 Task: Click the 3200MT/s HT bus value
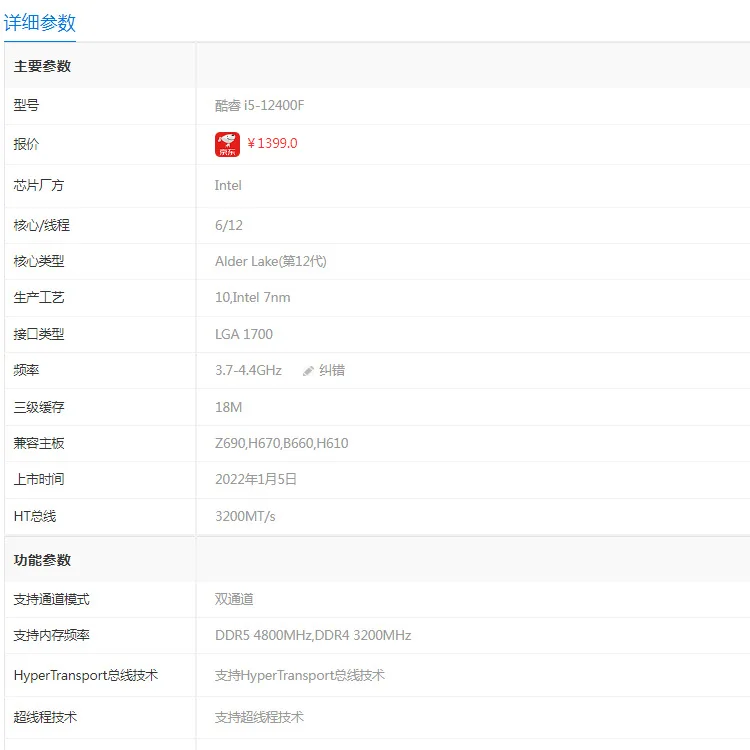[x=245, y=517]
